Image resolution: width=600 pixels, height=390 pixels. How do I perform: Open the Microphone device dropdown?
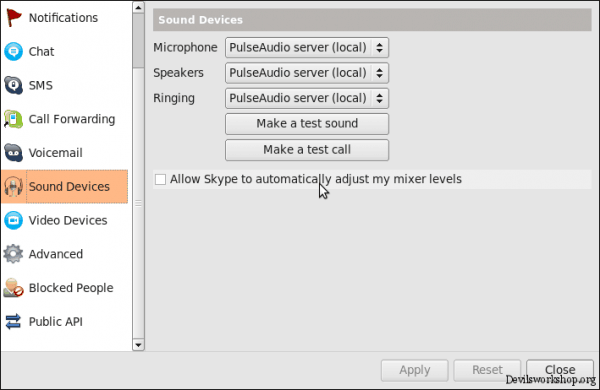click(307, 47)
